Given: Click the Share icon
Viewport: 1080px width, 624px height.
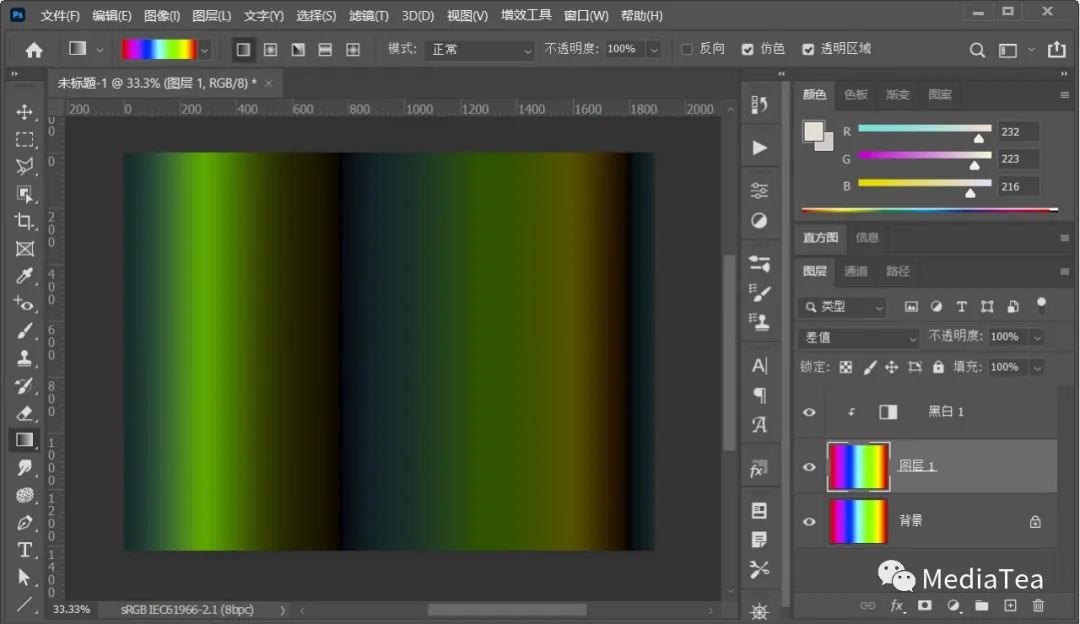Looking at the screenshot, I should (x=1057, y=49).
